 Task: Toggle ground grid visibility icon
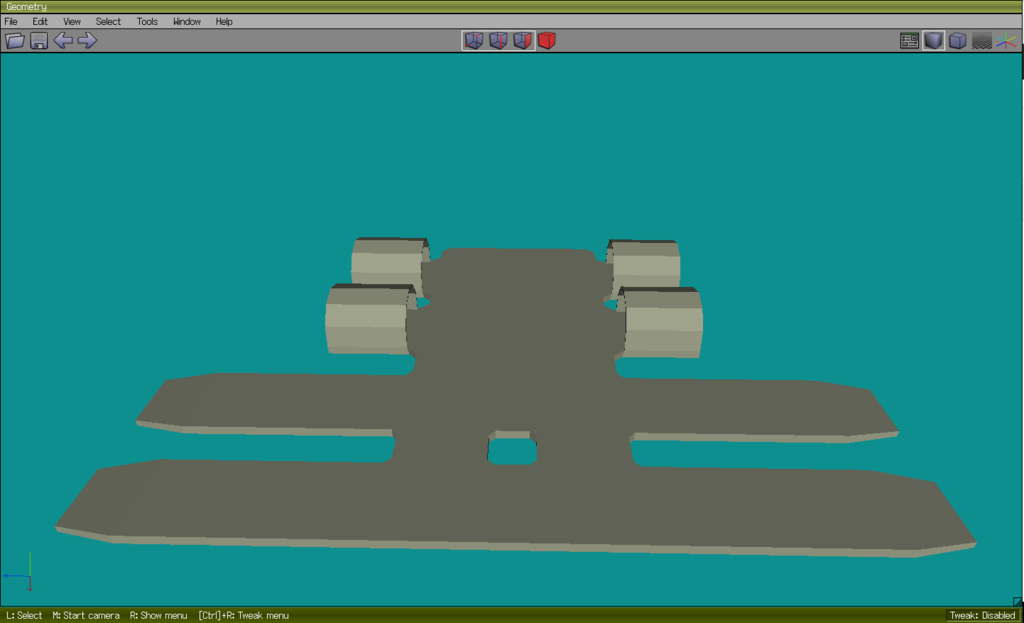[982, 41]
